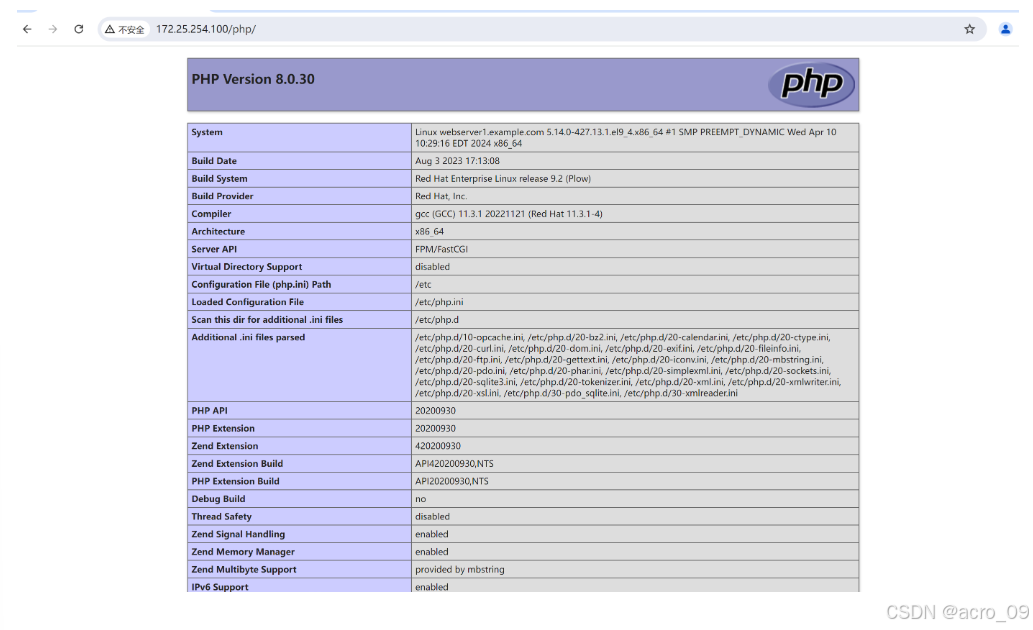Select the Red Hat, Inc. value
Screen dimensions: 1033x630
click(441, 196)
